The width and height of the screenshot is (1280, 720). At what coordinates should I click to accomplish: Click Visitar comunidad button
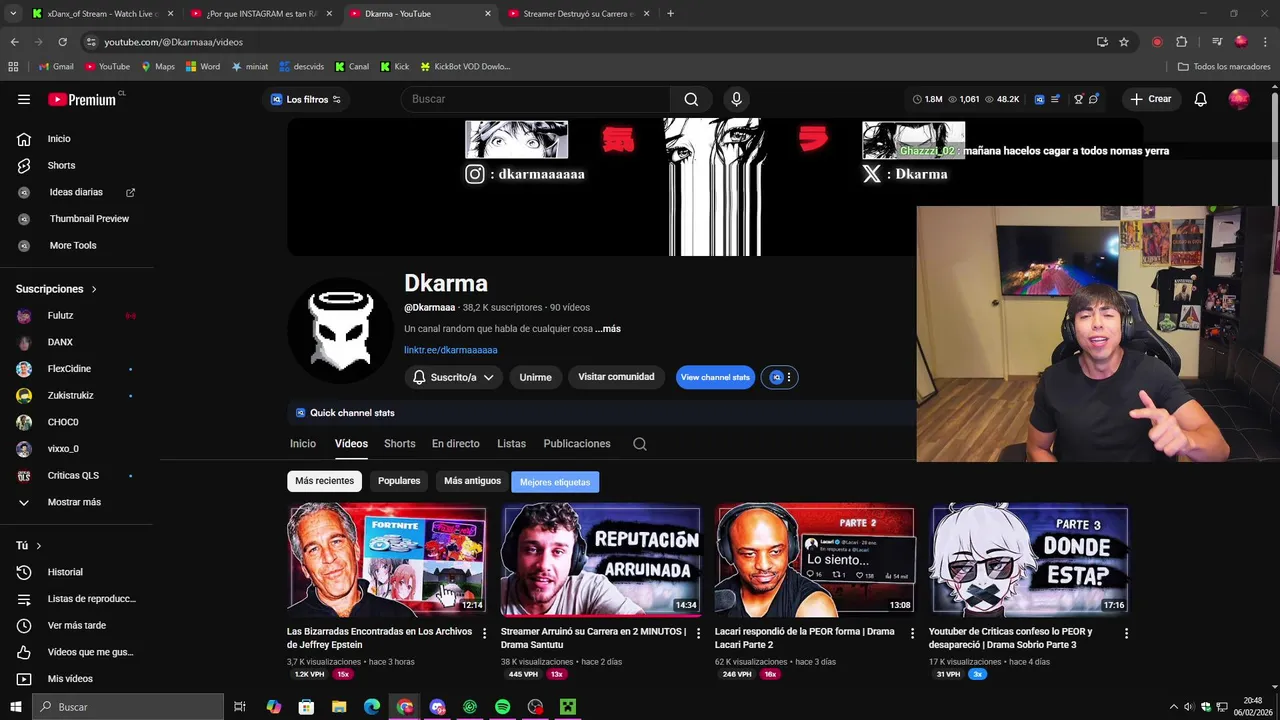(616, 377)
